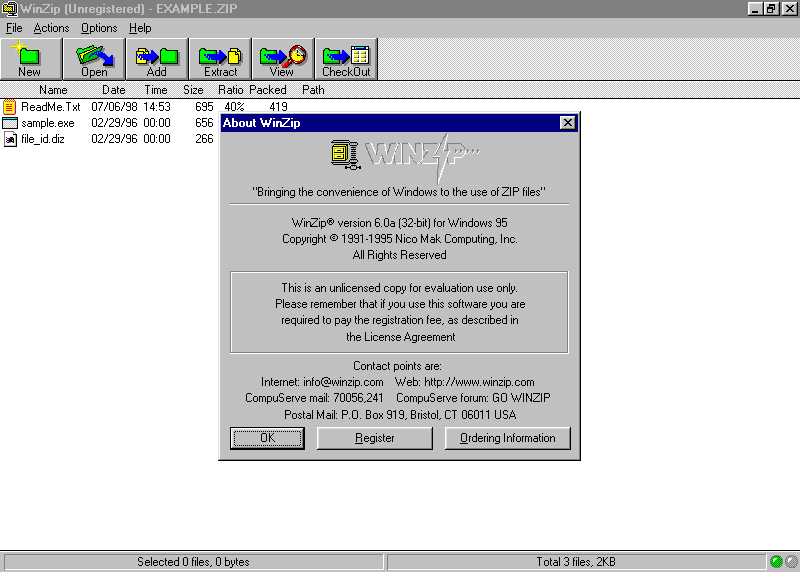The image size is (800, 572).
Task: Click the 07/06/98 date of ReadMe.Txt
Action: click(x=114, y=107)
